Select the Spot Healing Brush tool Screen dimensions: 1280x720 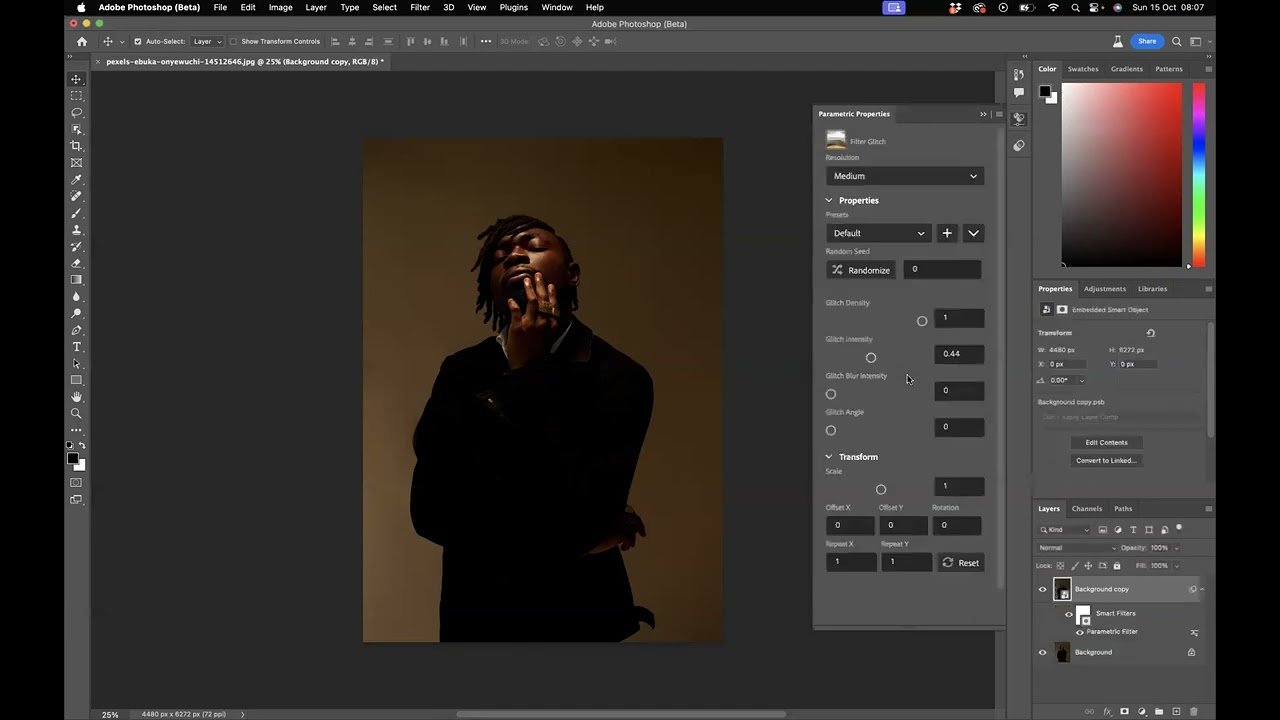(x=76, y=196)
